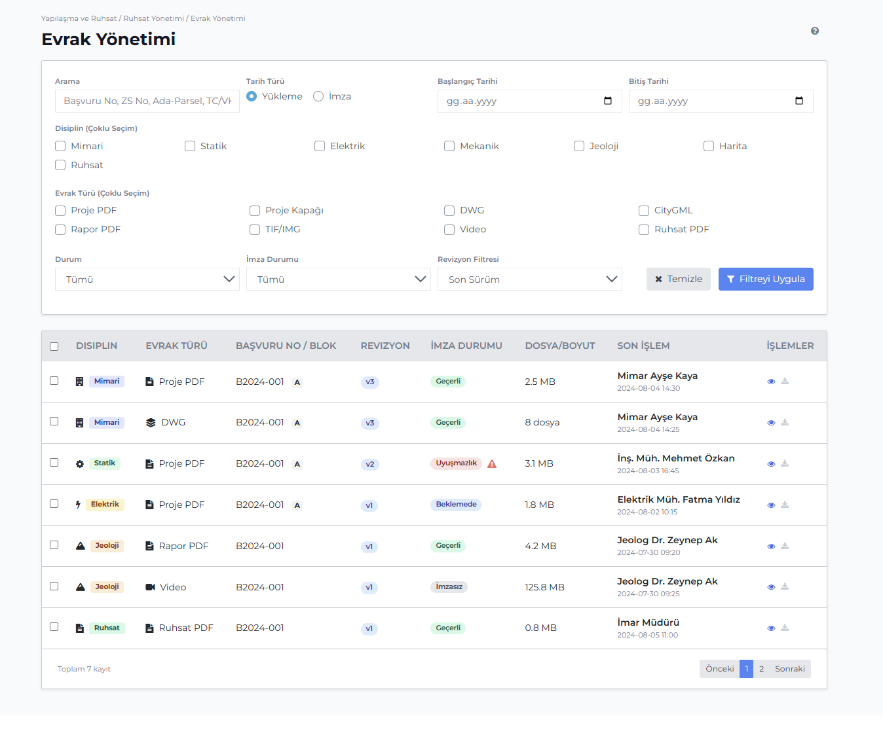Select the İmza radio button
The height and width of the screenshot is (735, 883).
click(318, 97)
